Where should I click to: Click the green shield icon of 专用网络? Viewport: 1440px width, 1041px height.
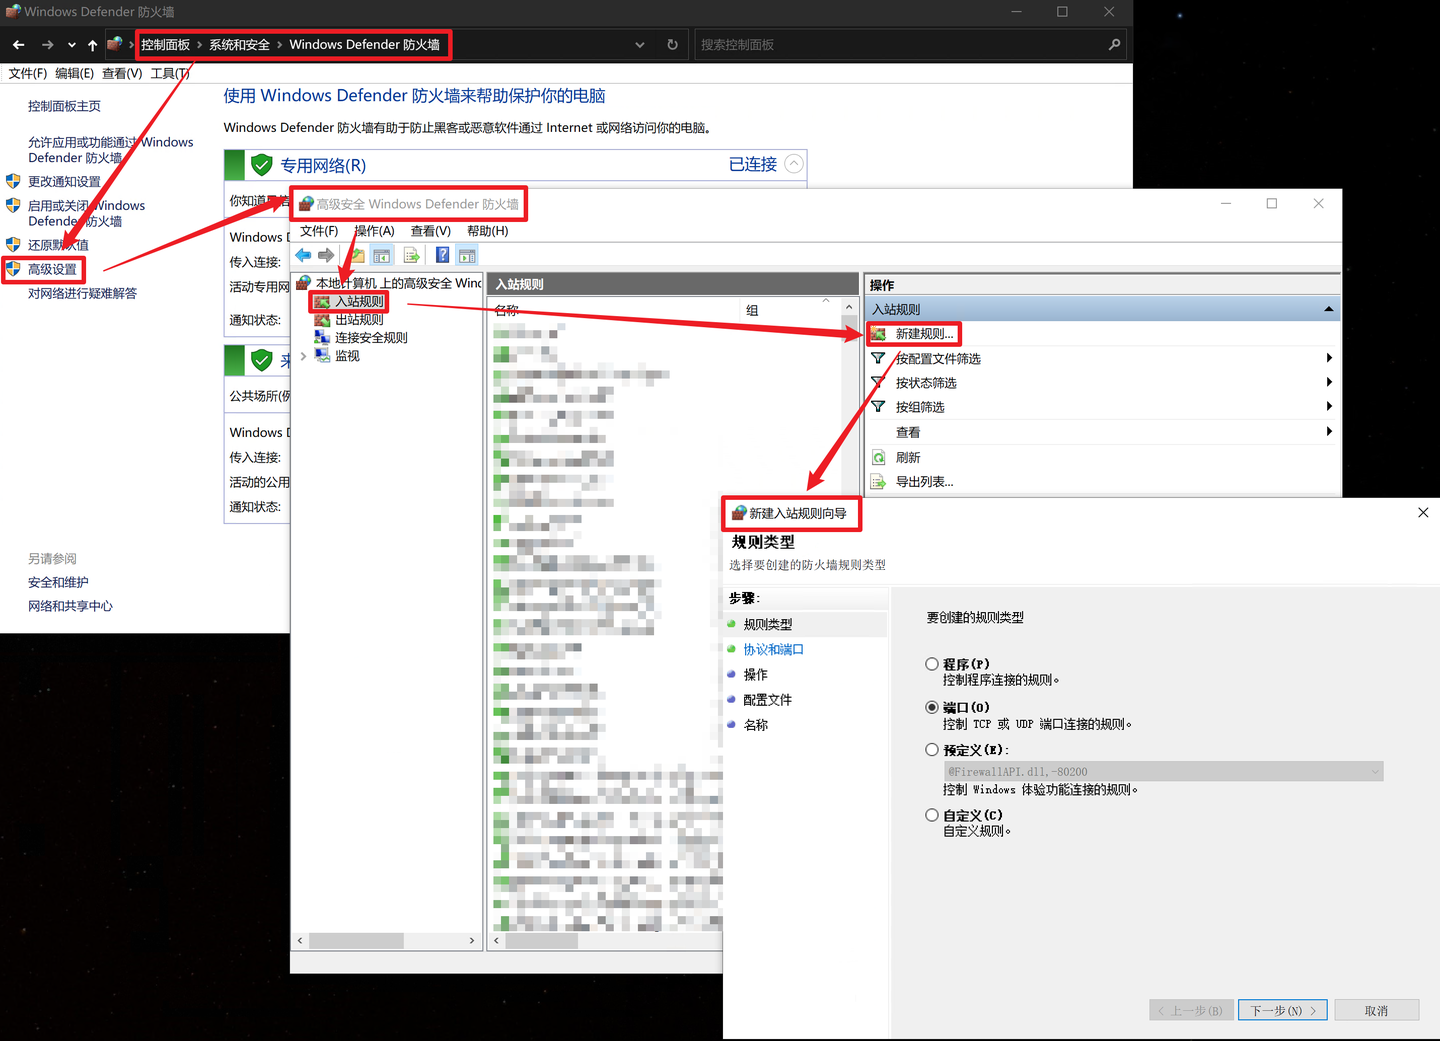(x=262, y=165)
